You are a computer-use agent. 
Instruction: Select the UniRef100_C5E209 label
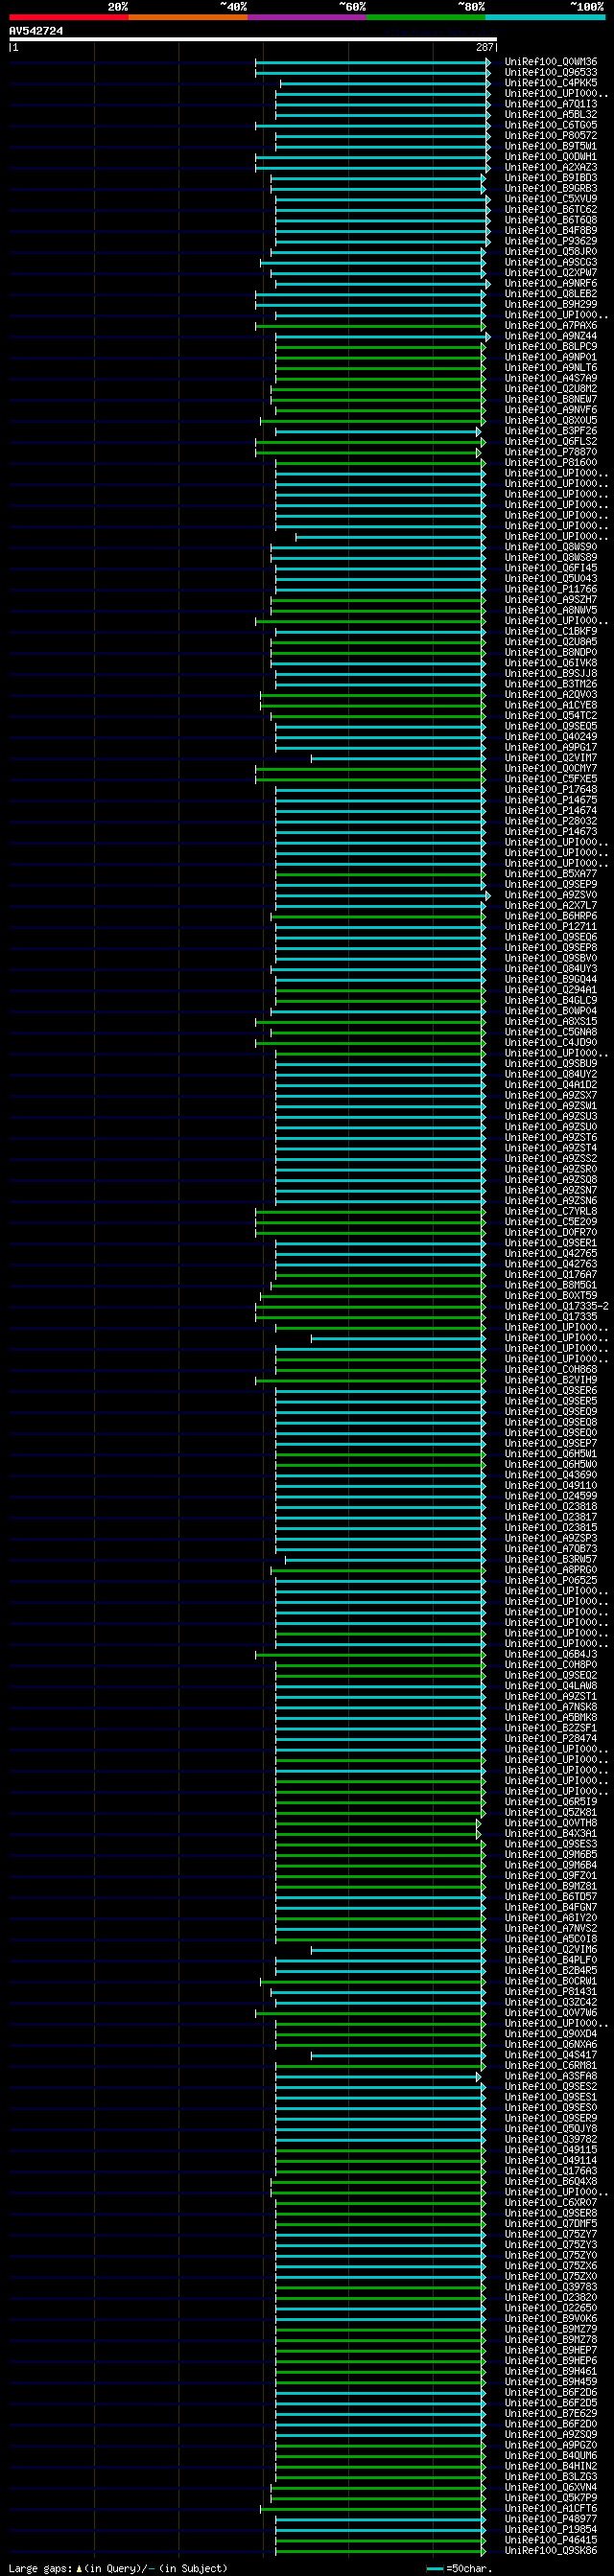pyautogui.click(x=551, y=1222)
